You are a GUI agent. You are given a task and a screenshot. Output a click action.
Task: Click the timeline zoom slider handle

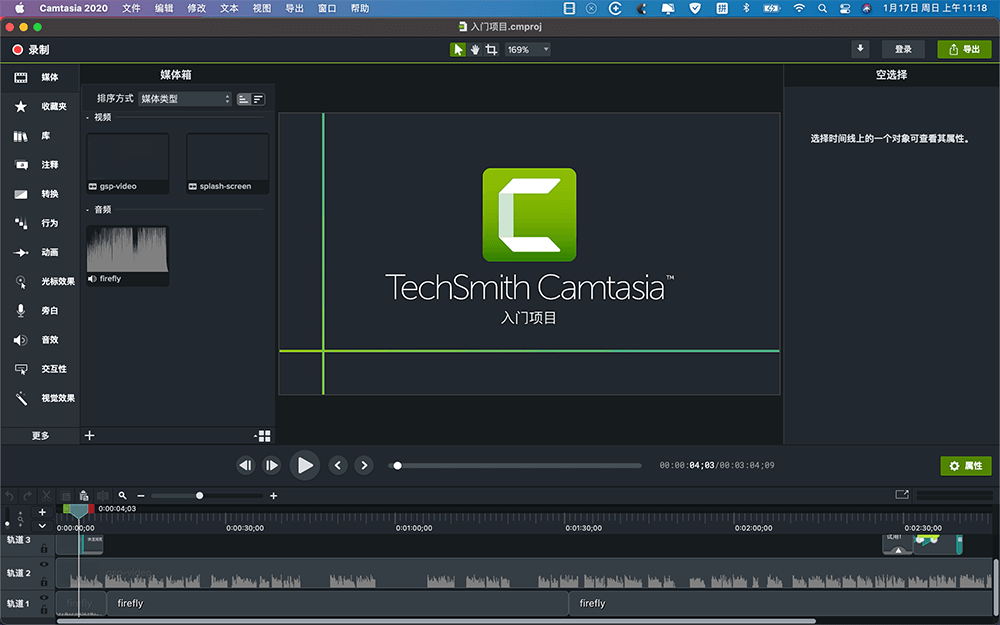point(200,496)
